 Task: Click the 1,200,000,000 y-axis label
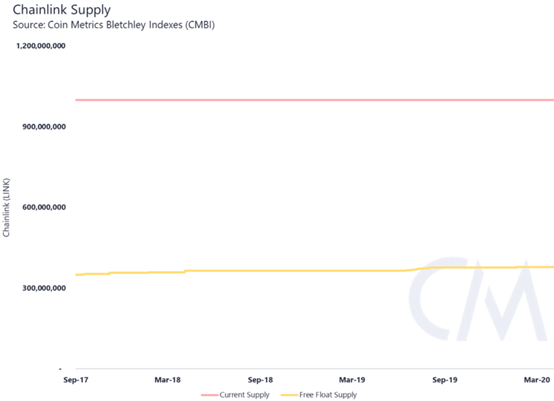click(41, 46)
